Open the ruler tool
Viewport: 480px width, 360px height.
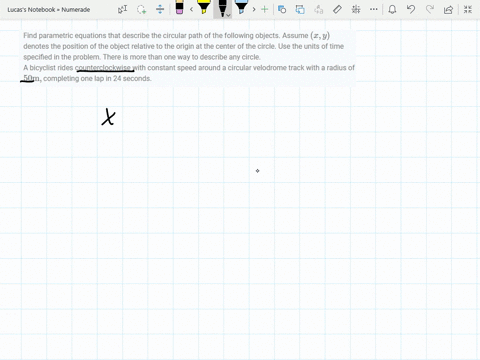pos(337,9)
